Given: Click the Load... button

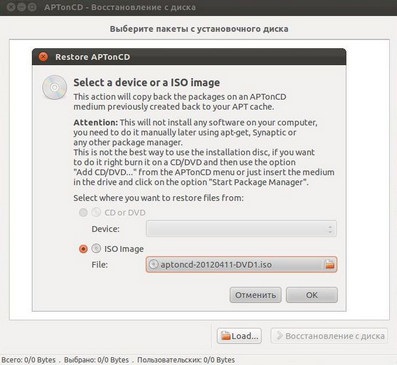Looking at the screenshot, I should (239, 336).
